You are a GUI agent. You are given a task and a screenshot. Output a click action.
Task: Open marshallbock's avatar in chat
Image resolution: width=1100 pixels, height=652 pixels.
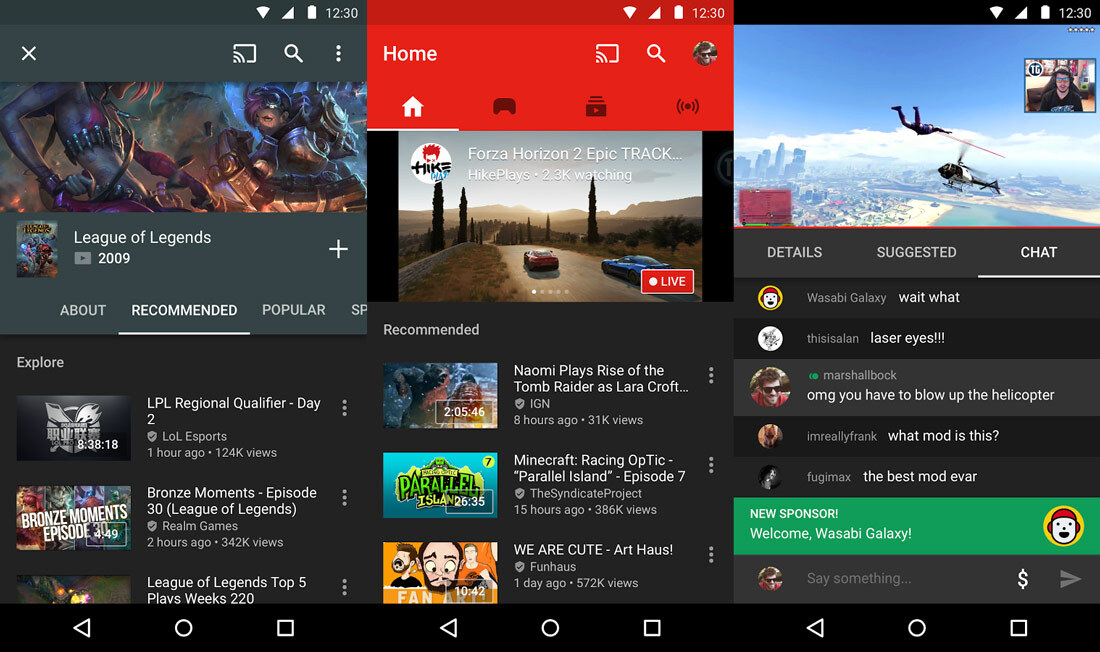[770, 387]
